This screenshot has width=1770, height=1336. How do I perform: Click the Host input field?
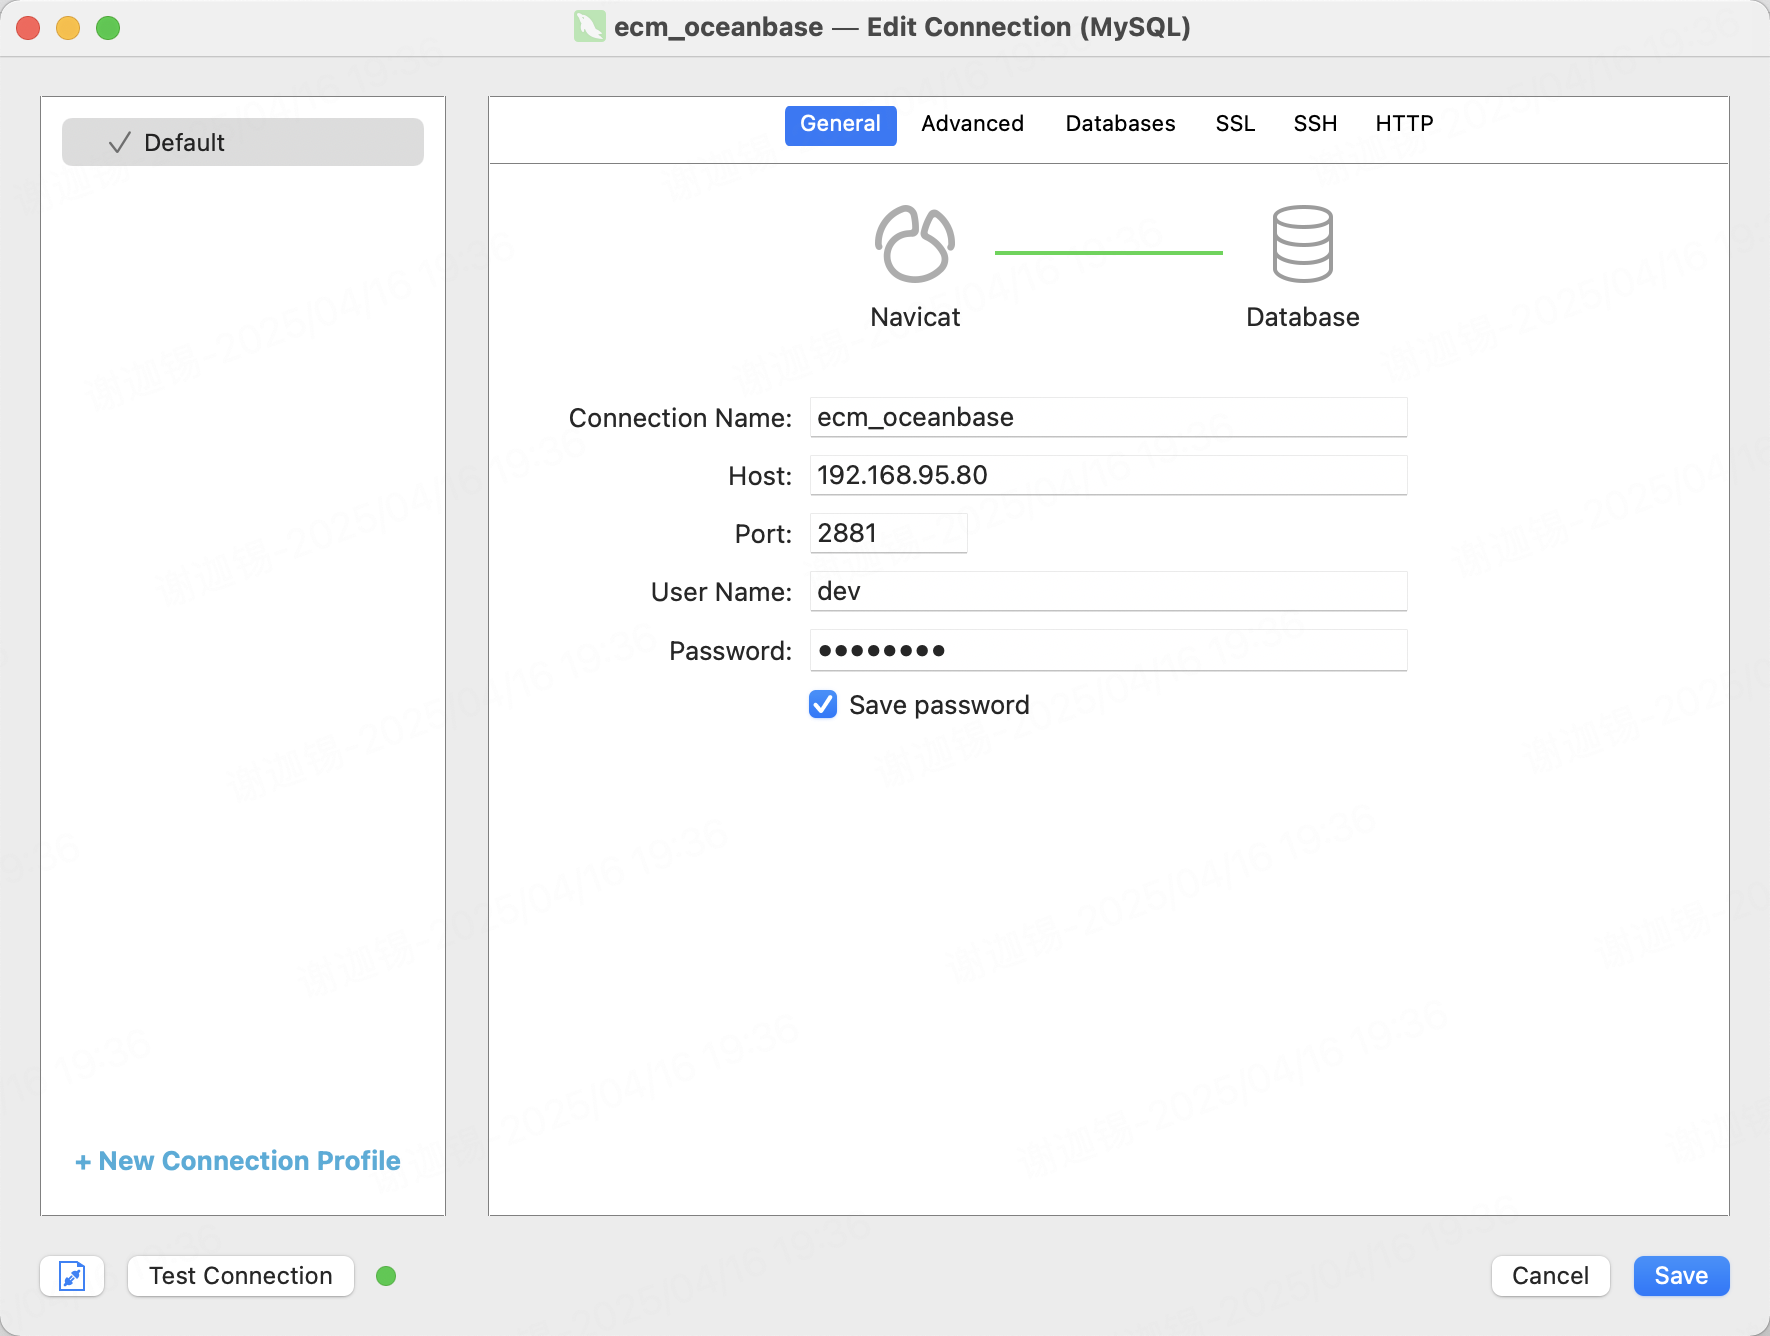pos(1108,475)
